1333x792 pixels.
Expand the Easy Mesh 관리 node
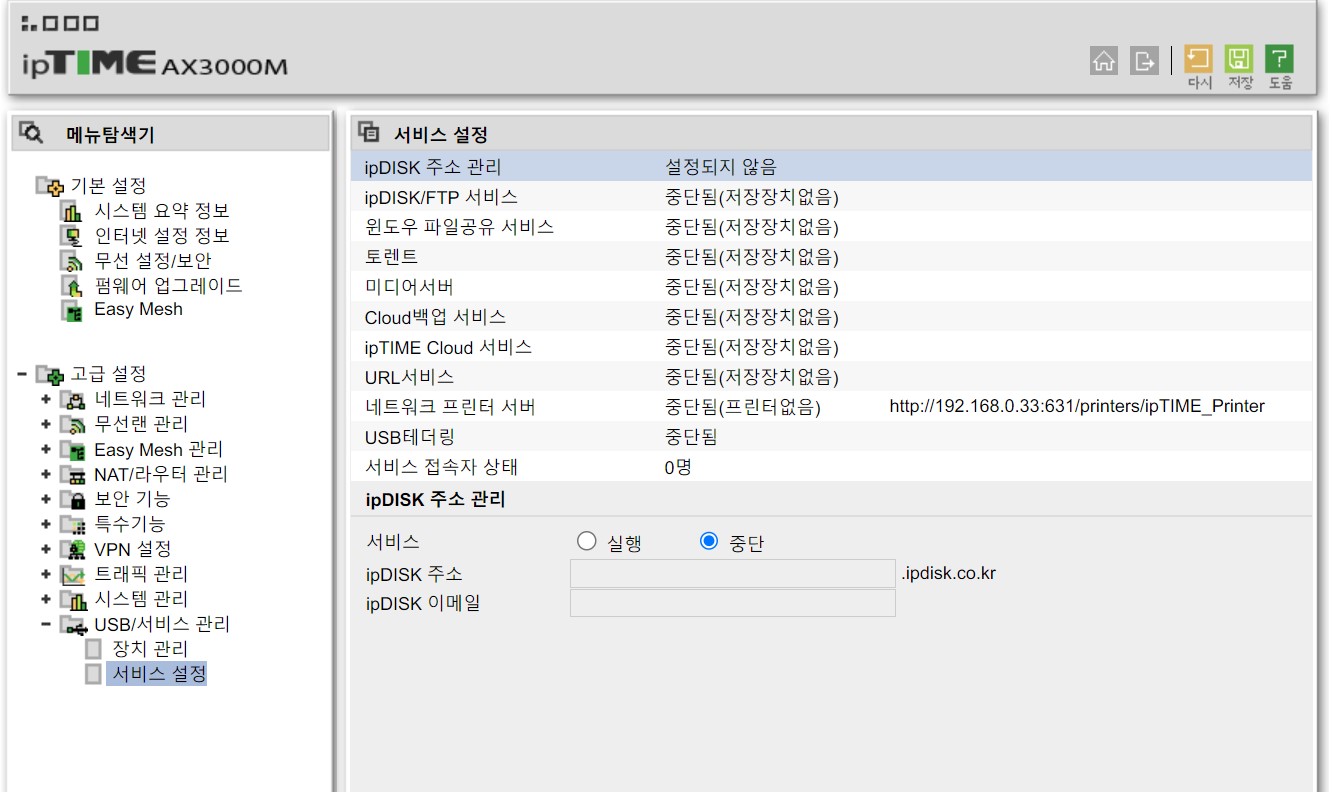pos(46,449)
